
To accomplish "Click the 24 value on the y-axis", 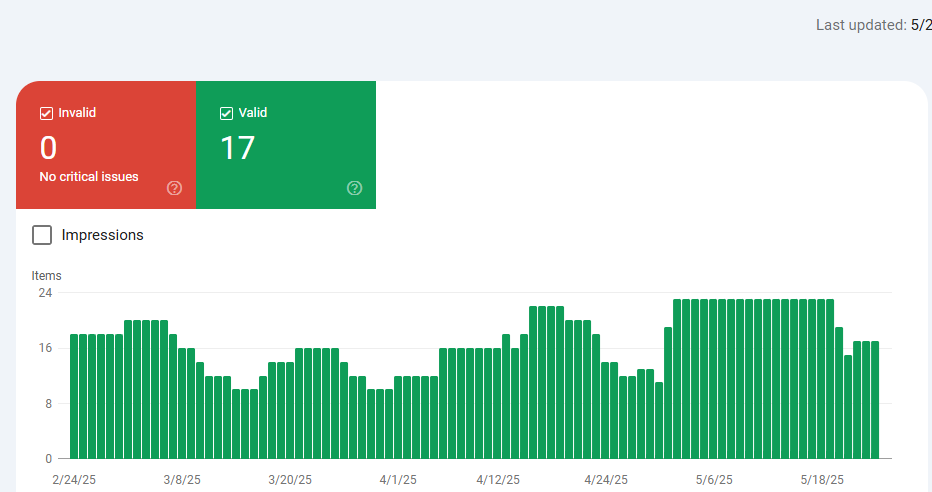I will tap(45, 293).
